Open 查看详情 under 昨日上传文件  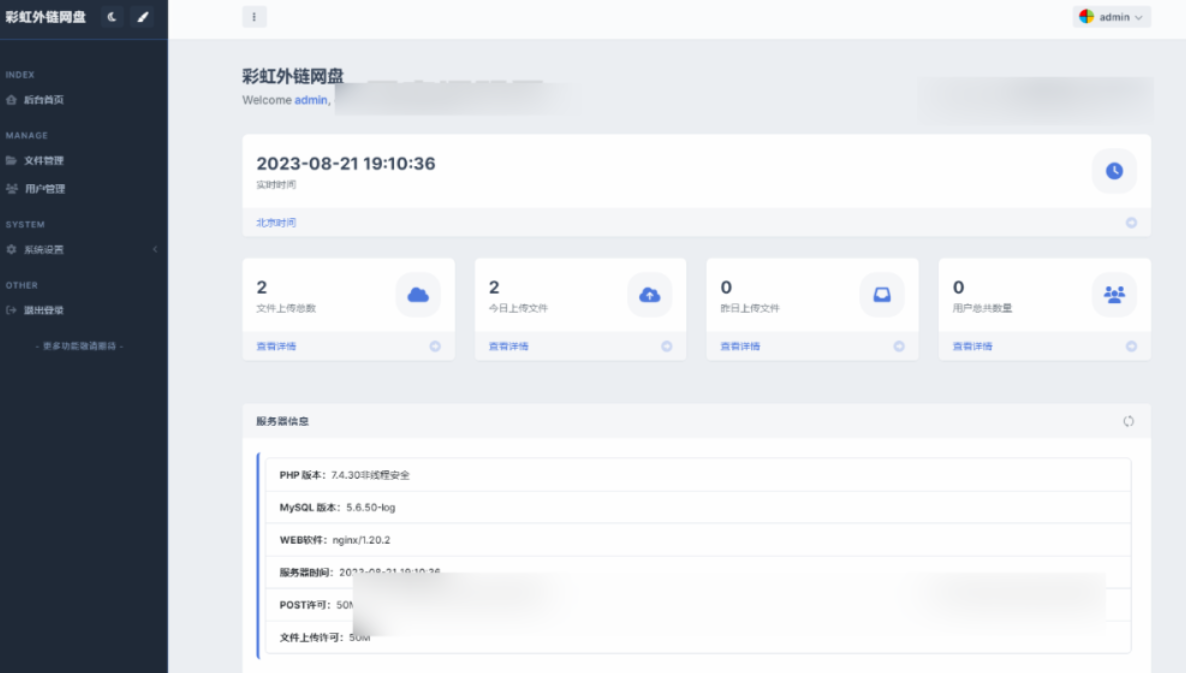point(740,346)
